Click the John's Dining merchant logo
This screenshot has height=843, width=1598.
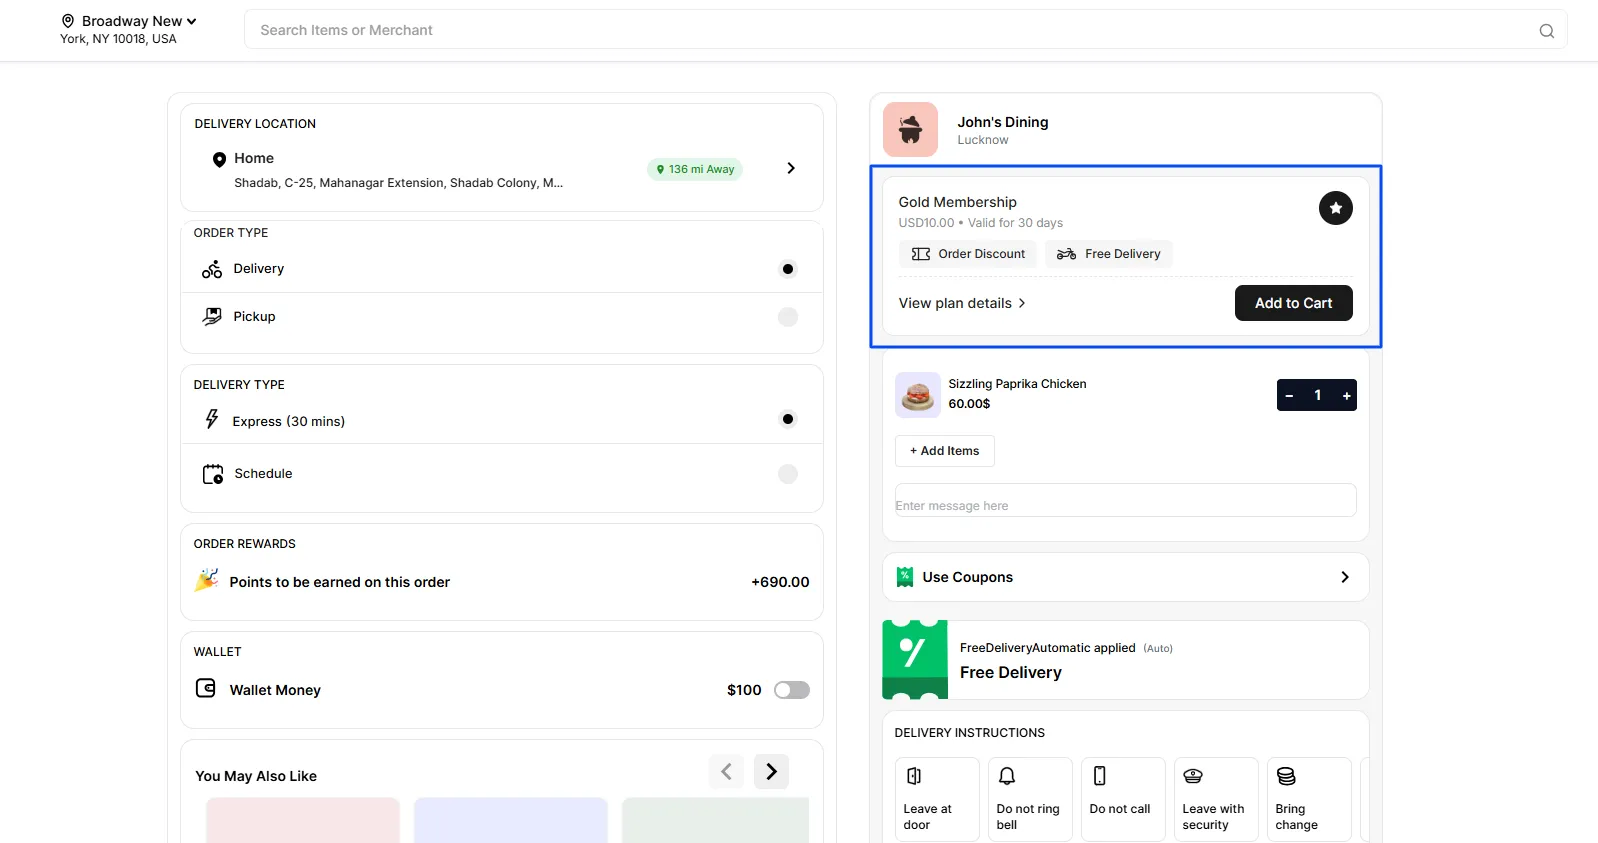pyautogui.click(x=910, y=129)
